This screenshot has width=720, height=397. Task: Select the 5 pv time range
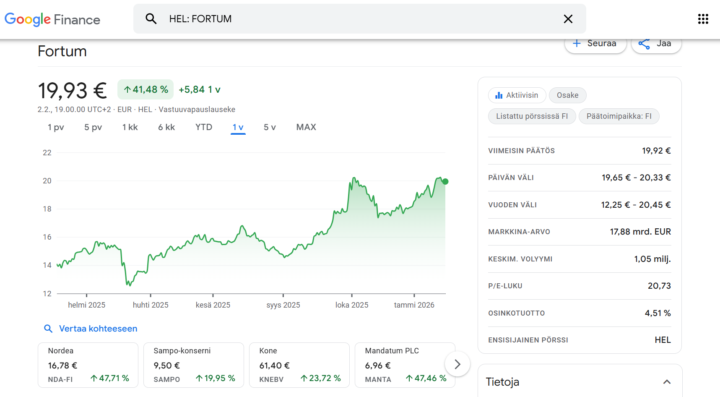point(93,127)
